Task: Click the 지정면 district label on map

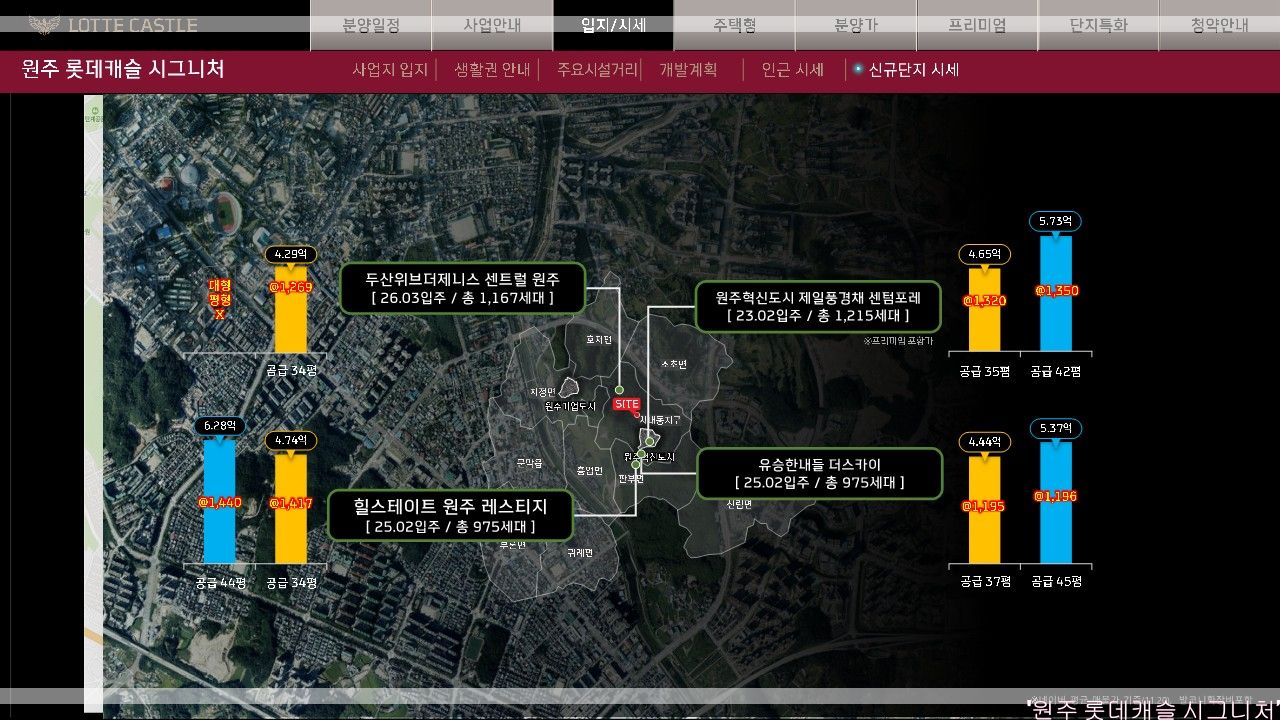Action: [543, 392]
